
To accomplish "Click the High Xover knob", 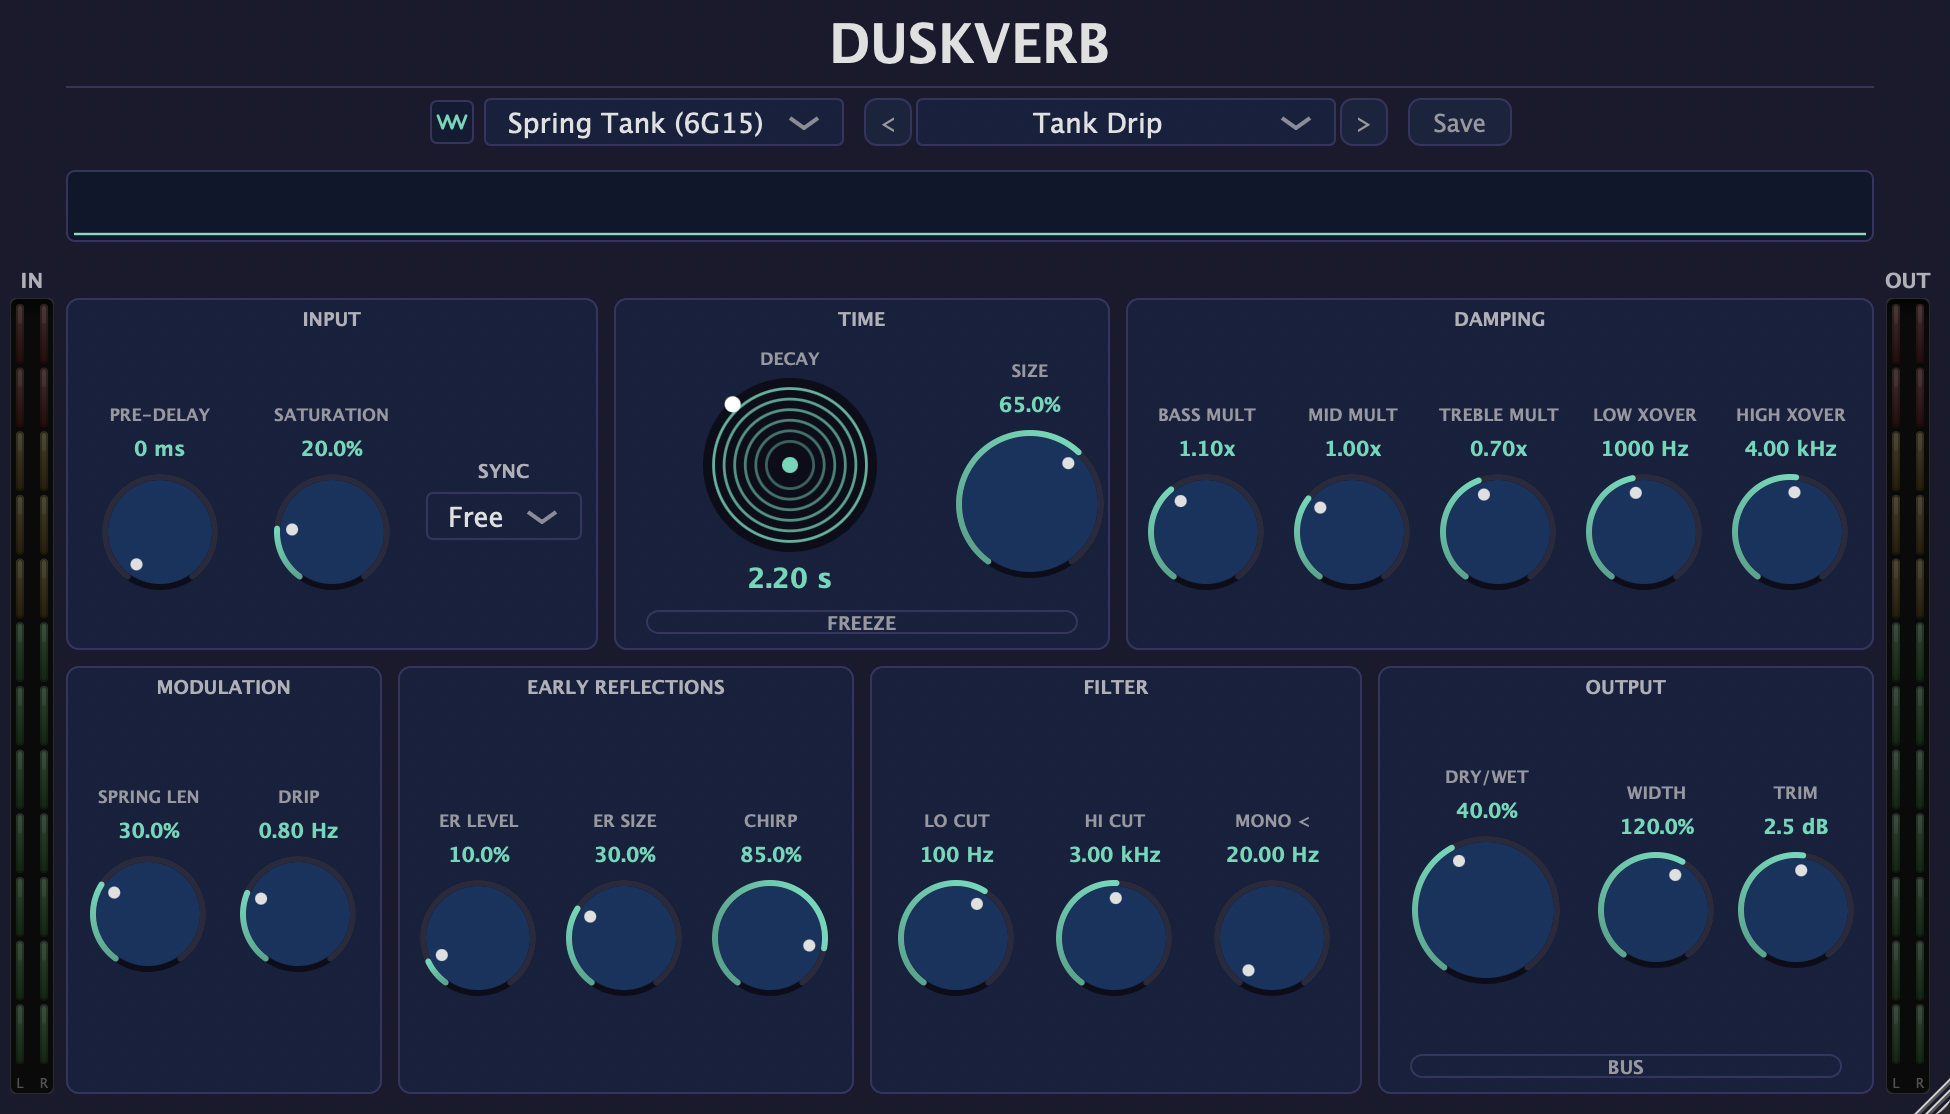I will point(1790,532).
